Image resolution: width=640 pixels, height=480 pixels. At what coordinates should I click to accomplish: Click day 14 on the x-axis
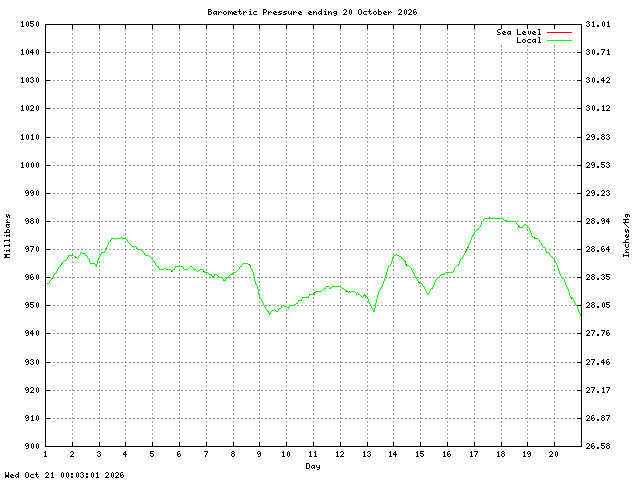point(393,454)
